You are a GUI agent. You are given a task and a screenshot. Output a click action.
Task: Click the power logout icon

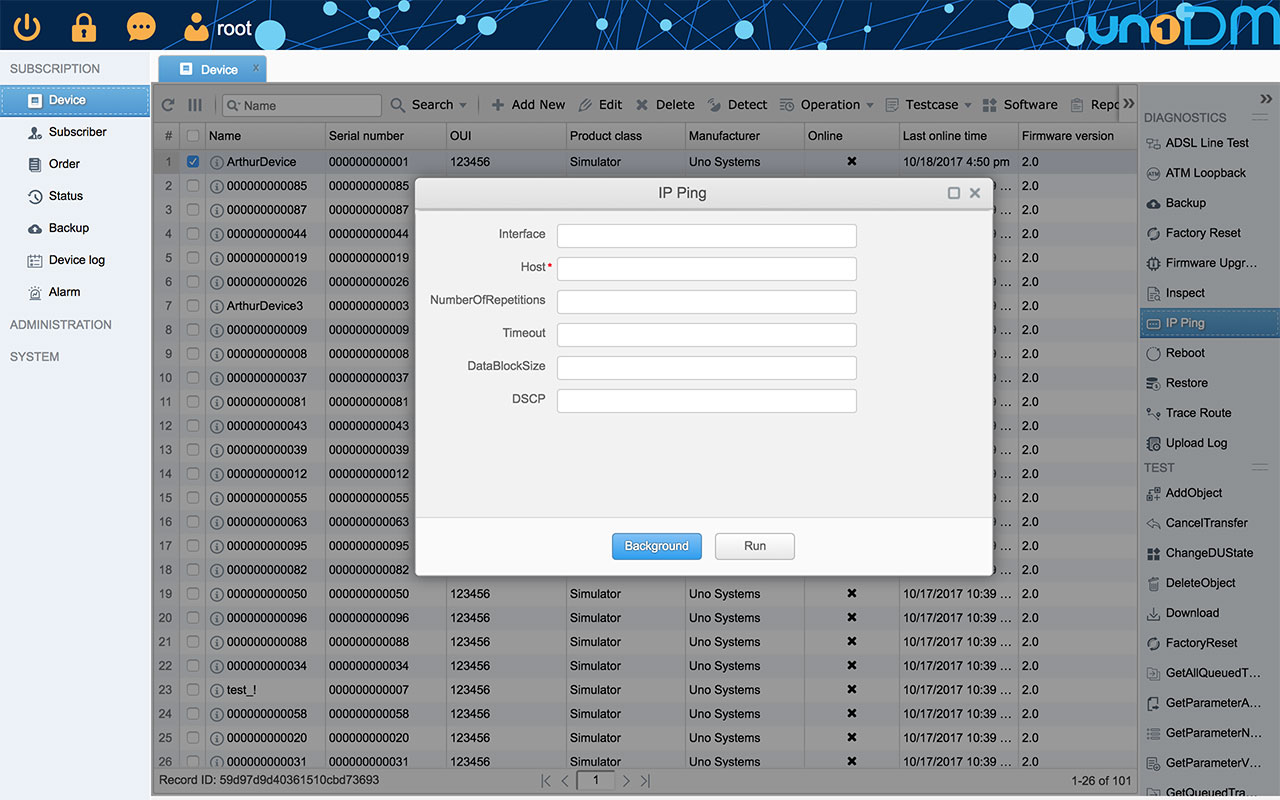click(27, 26)
